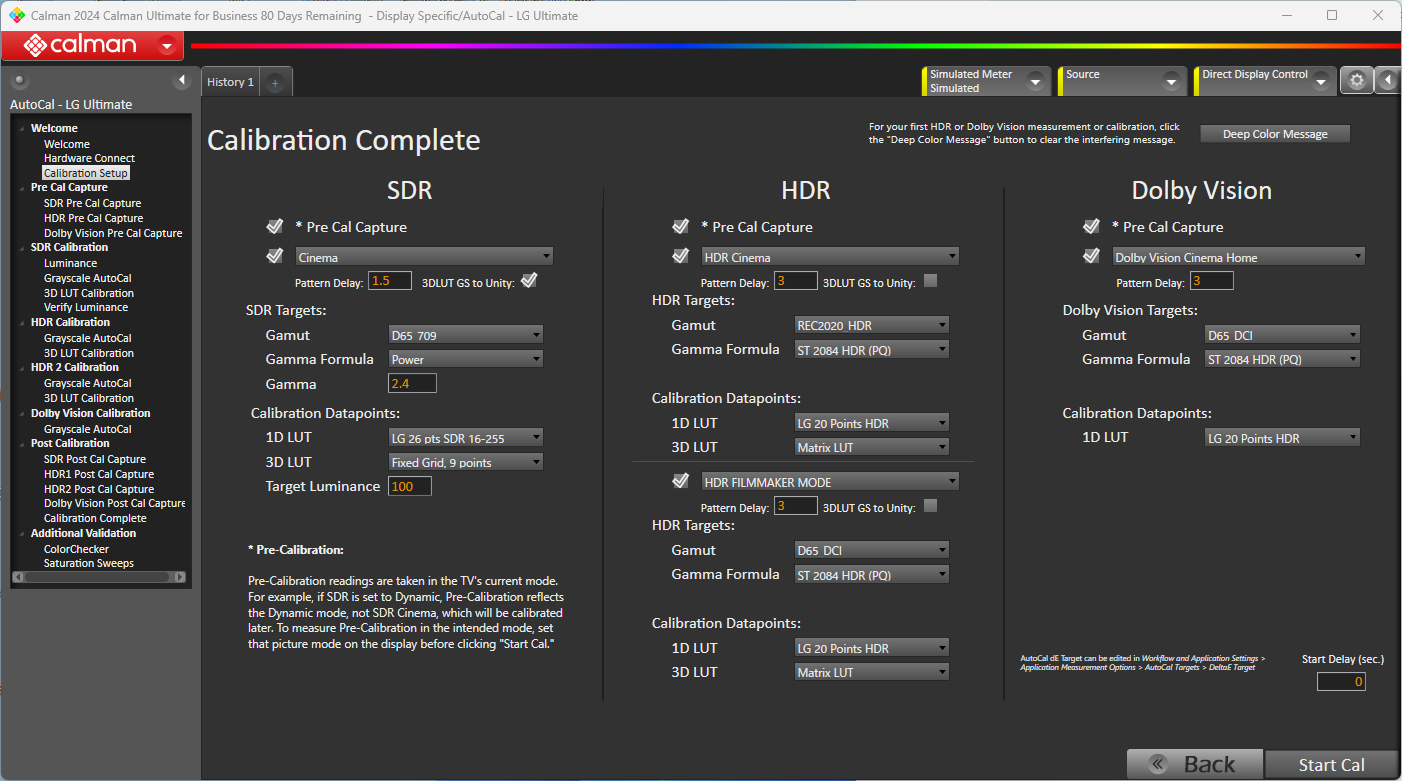Select Saturation Sweeps in the workflow list
Screen dimensions: 1402x781
[87, 563]
